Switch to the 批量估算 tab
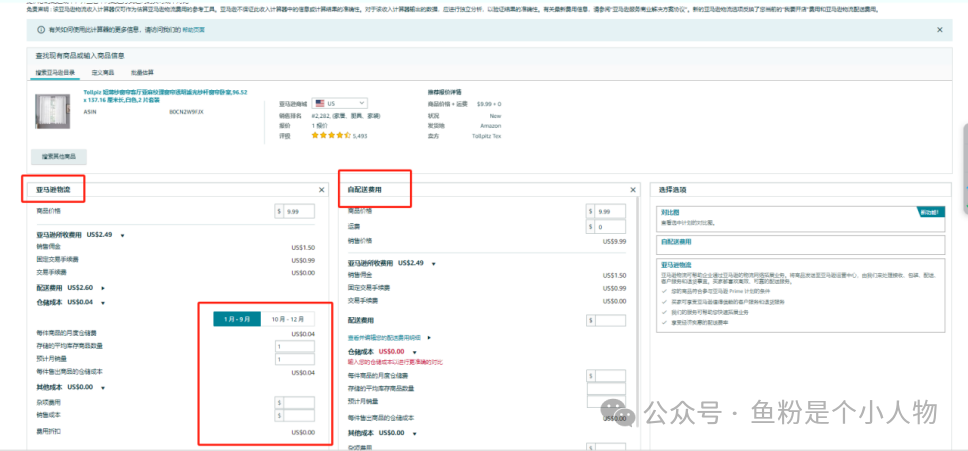The width and height of the screenshot is (968, 451). 141,72
